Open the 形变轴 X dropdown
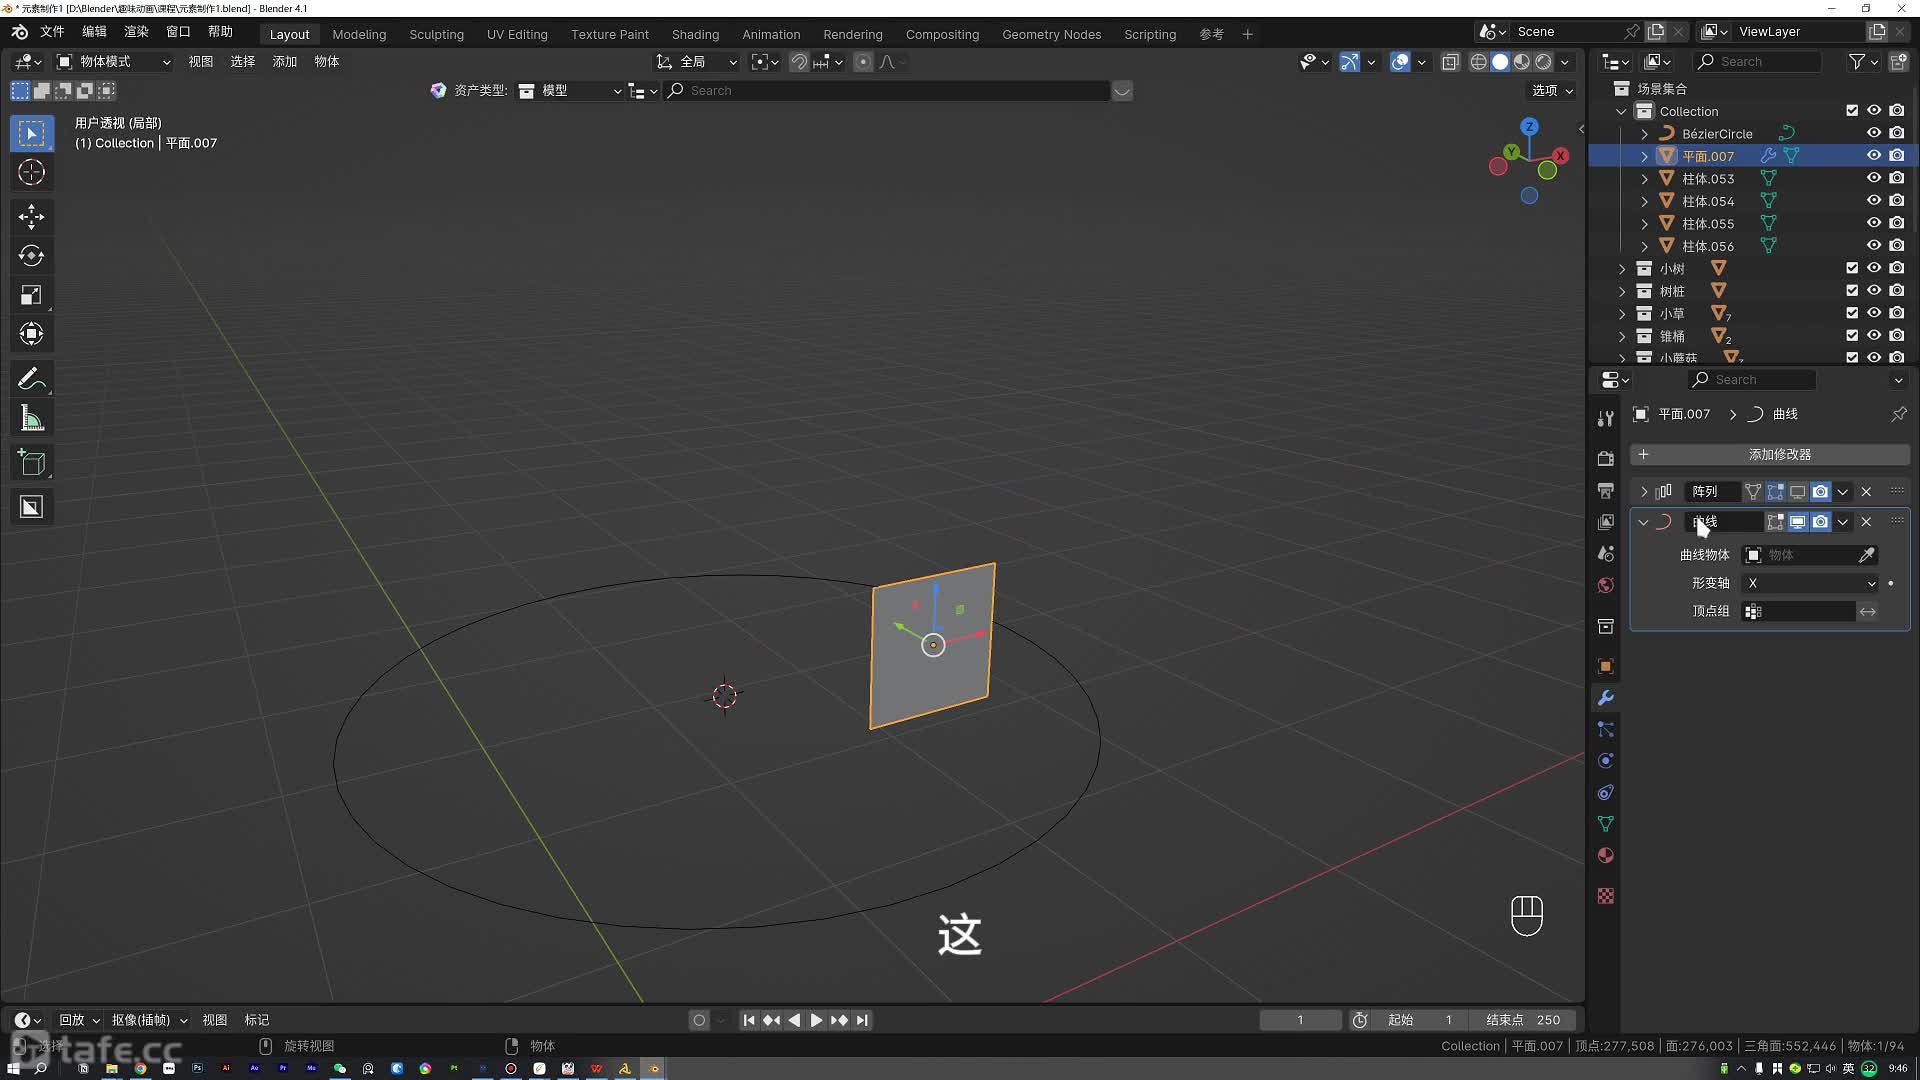The width and height of the screenshot is (1920, 1080). (1811, 583)
